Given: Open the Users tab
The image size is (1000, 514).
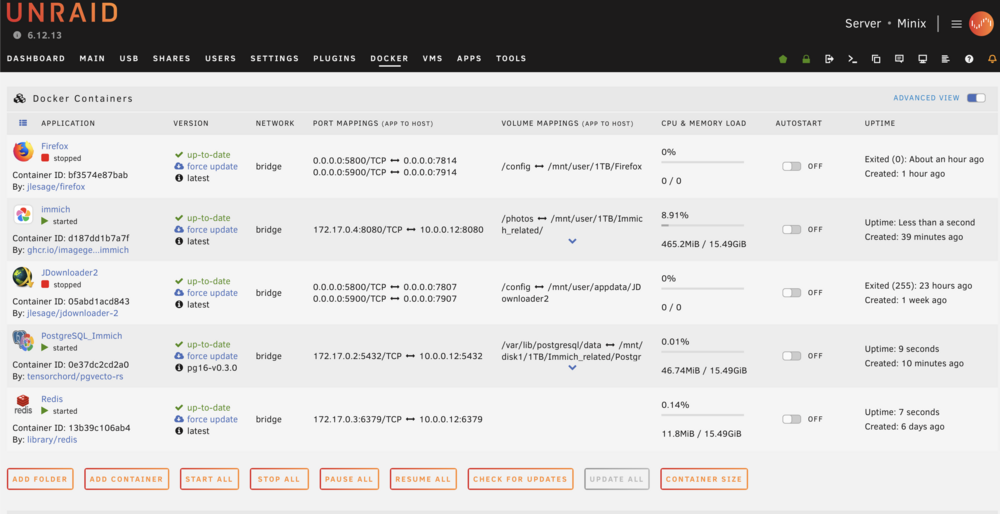Looking at the screenshot, I should point(221,58).
